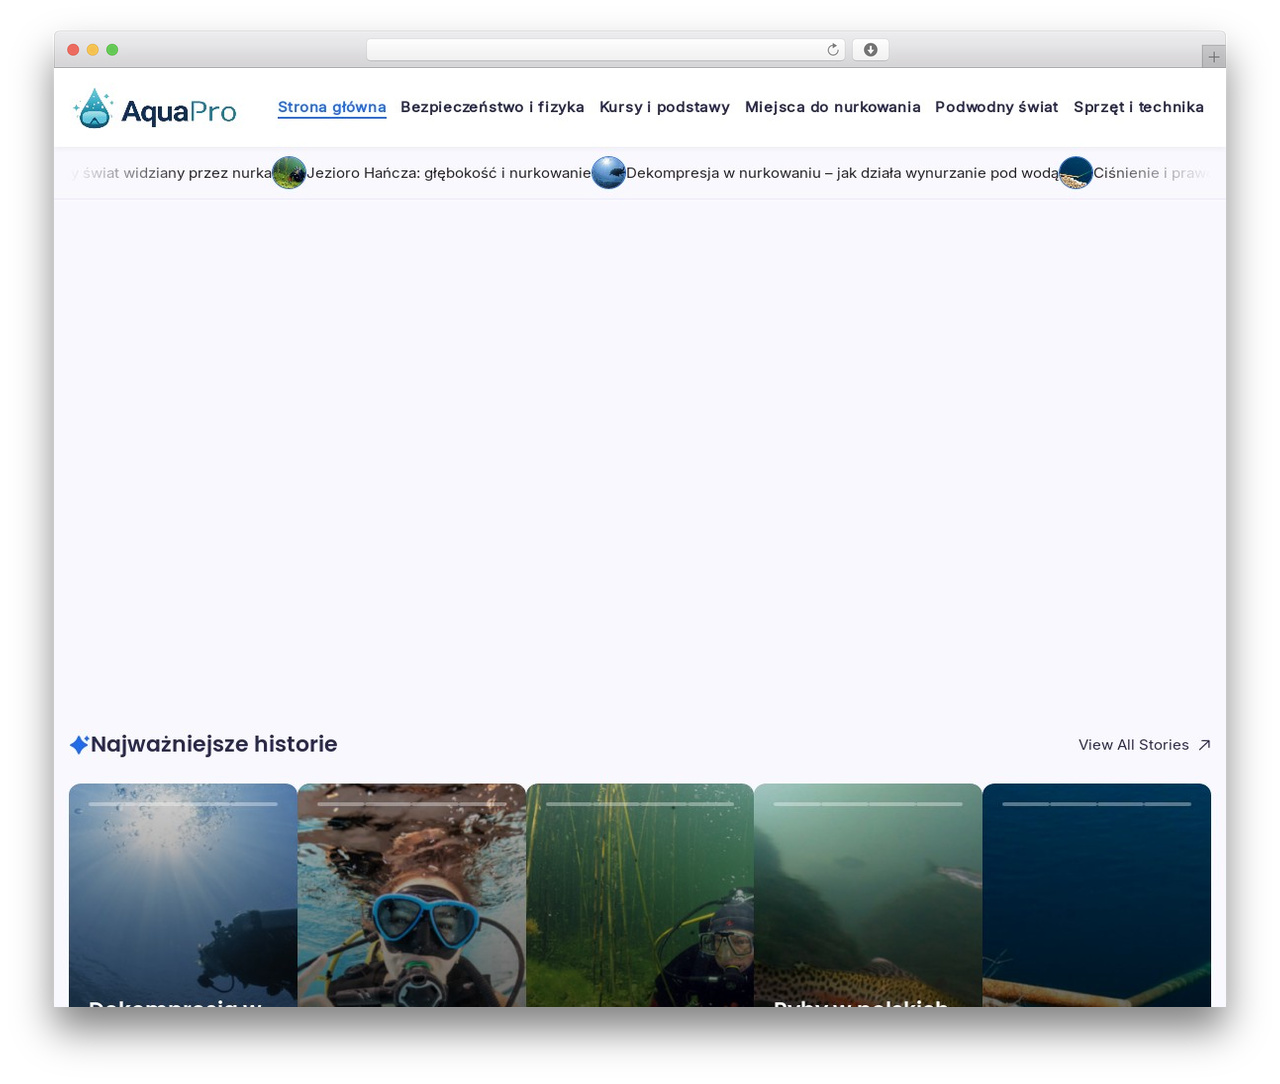Open Bezpieczeństwo i fizyka menu
Screen dimensions: 1280x1084
[x=492, y=107]
